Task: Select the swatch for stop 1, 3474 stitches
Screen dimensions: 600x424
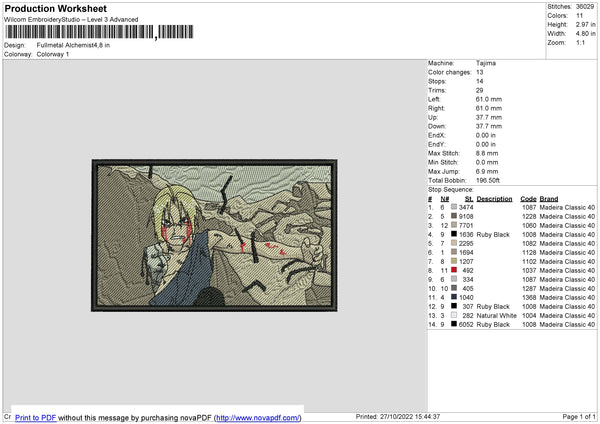Action: click(x=454, y=207)
